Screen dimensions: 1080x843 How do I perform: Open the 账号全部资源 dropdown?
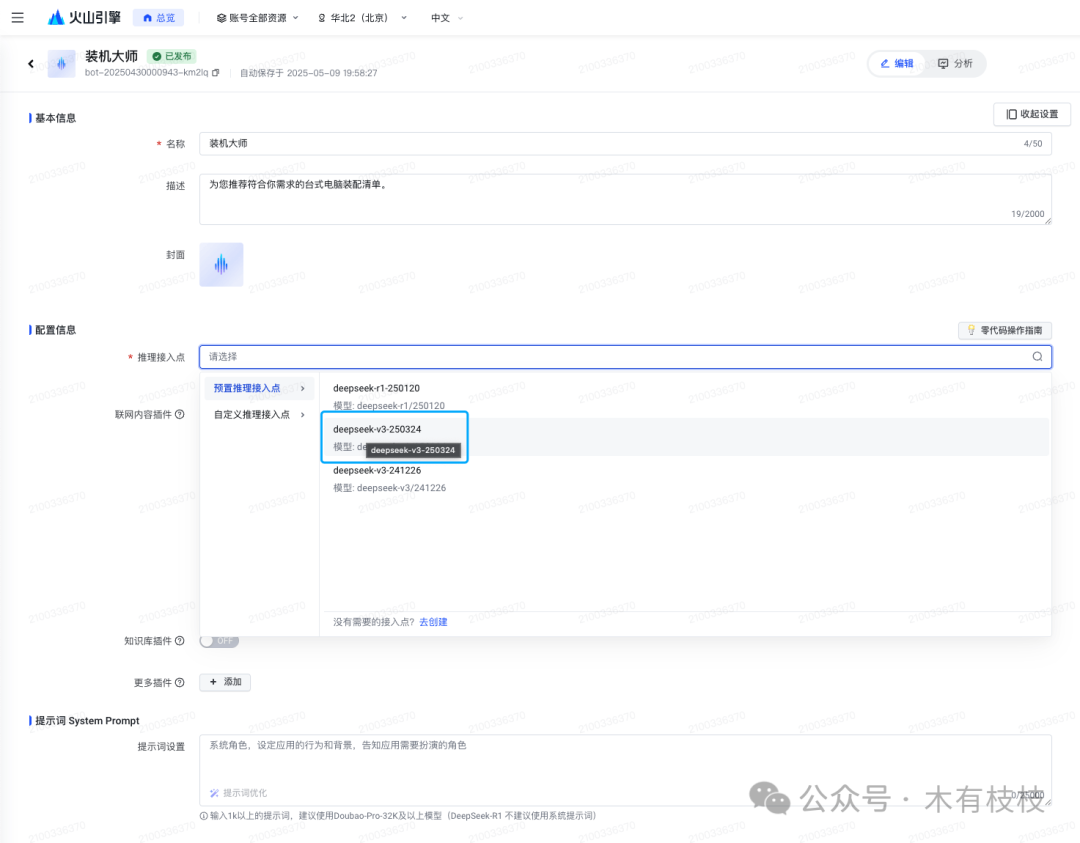258,18
